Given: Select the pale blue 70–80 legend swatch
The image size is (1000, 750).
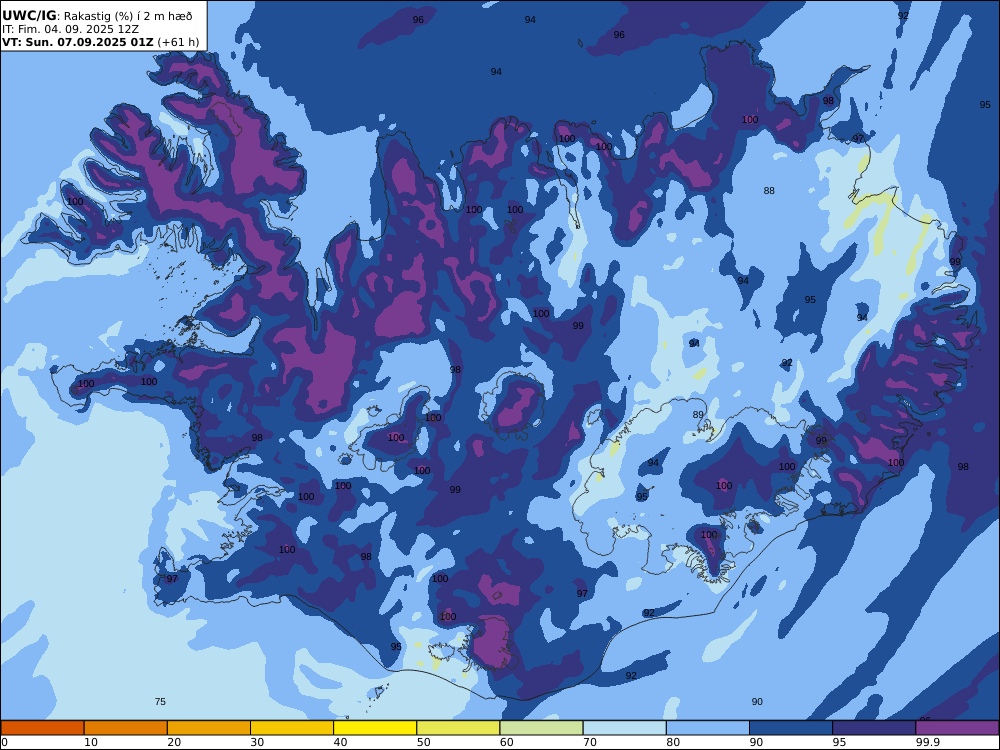Looking at the screenshot, I should click(624, 728).
